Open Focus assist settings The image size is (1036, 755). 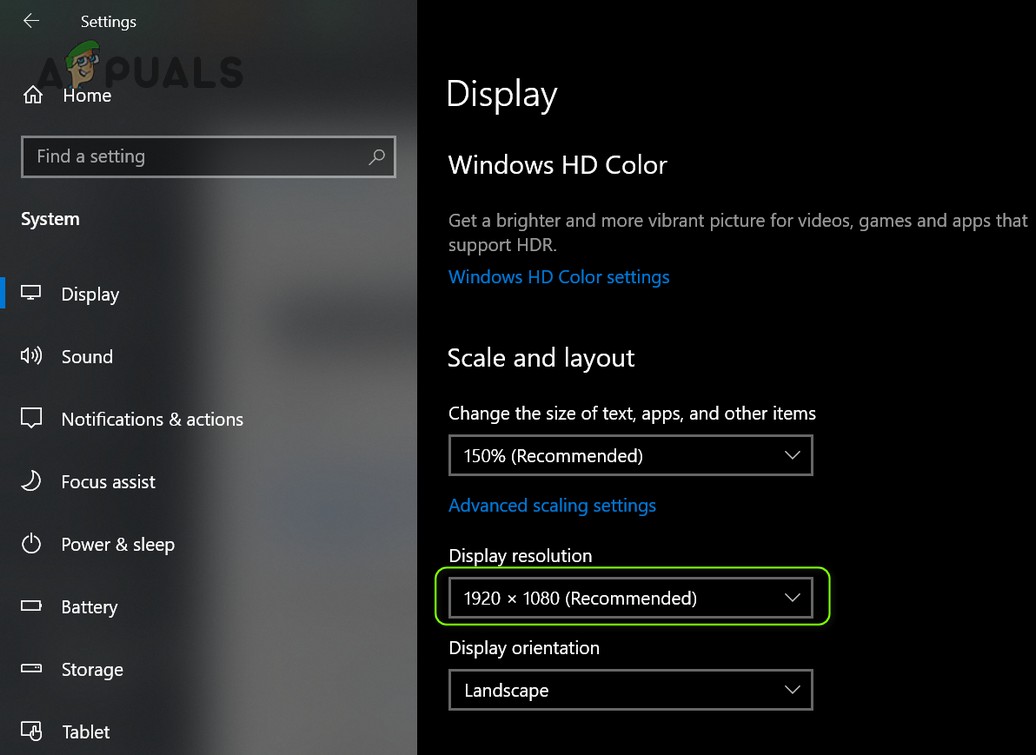coord(108,482)
